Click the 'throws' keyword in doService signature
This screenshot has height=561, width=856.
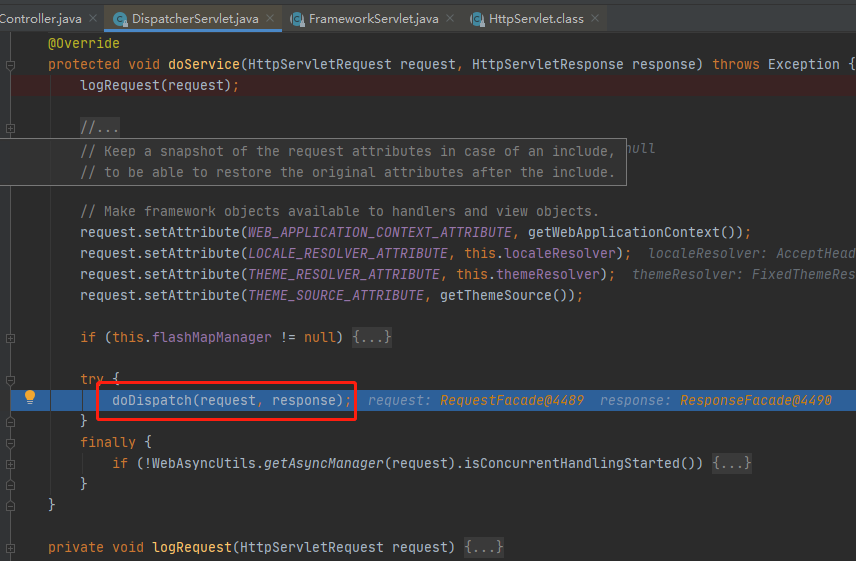coord(736,64)
